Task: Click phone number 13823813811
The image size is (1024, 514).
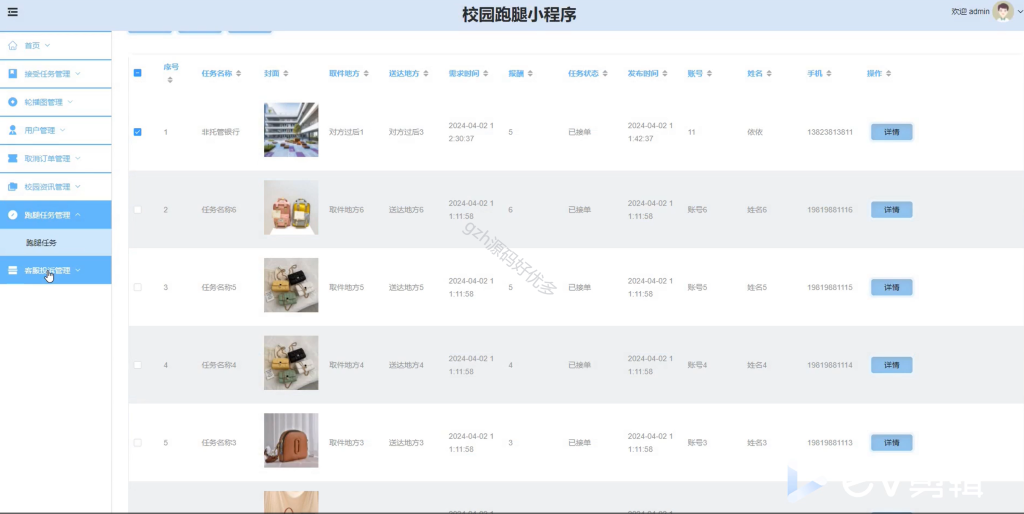Action: point(830,132)
